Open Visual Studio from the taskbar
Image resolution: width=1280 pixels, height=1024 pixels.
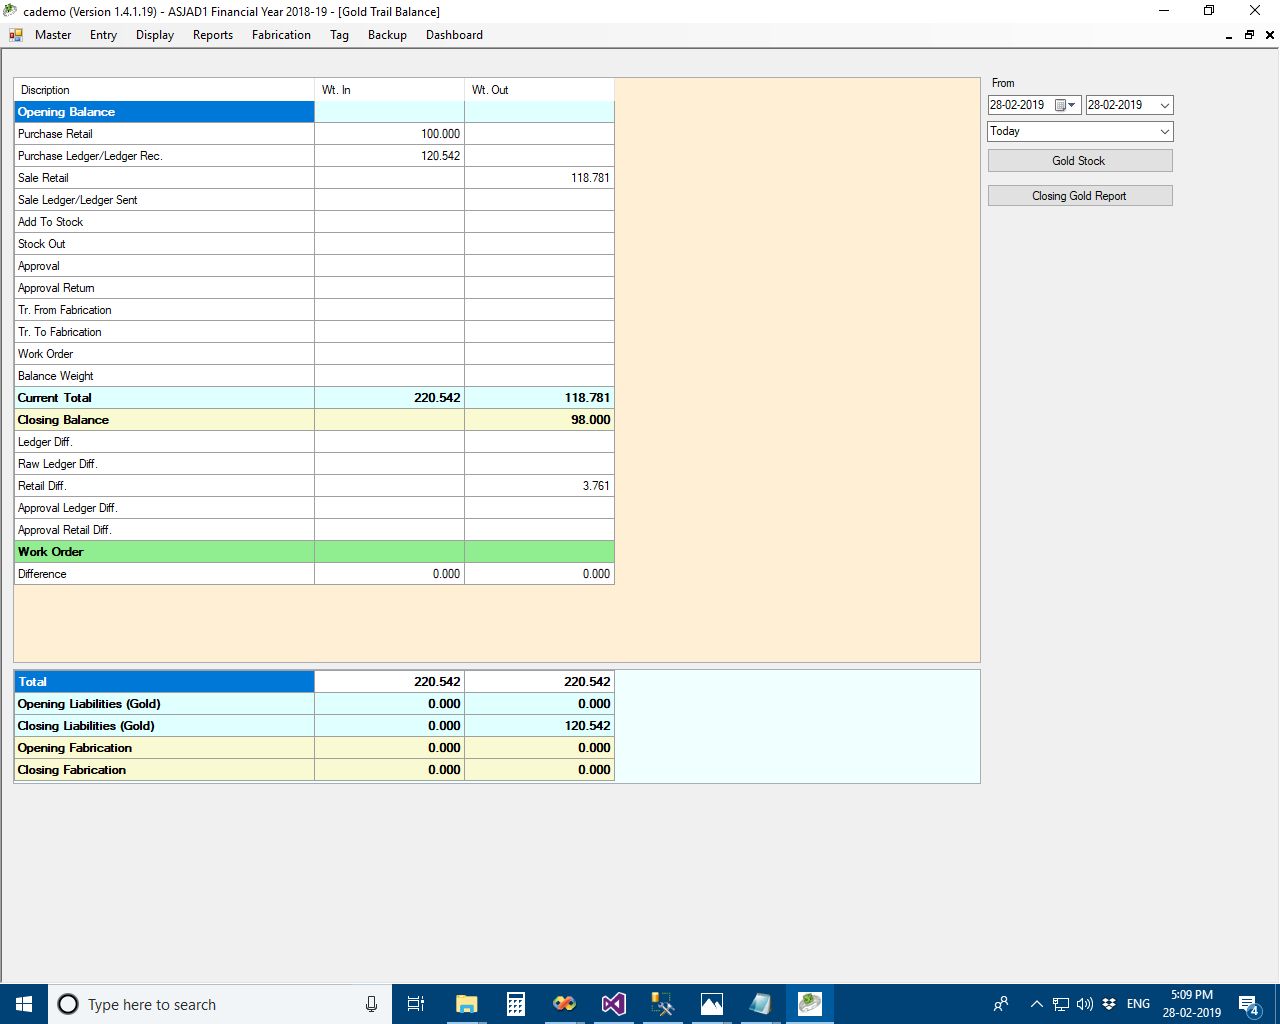[x=614, y=1004]
